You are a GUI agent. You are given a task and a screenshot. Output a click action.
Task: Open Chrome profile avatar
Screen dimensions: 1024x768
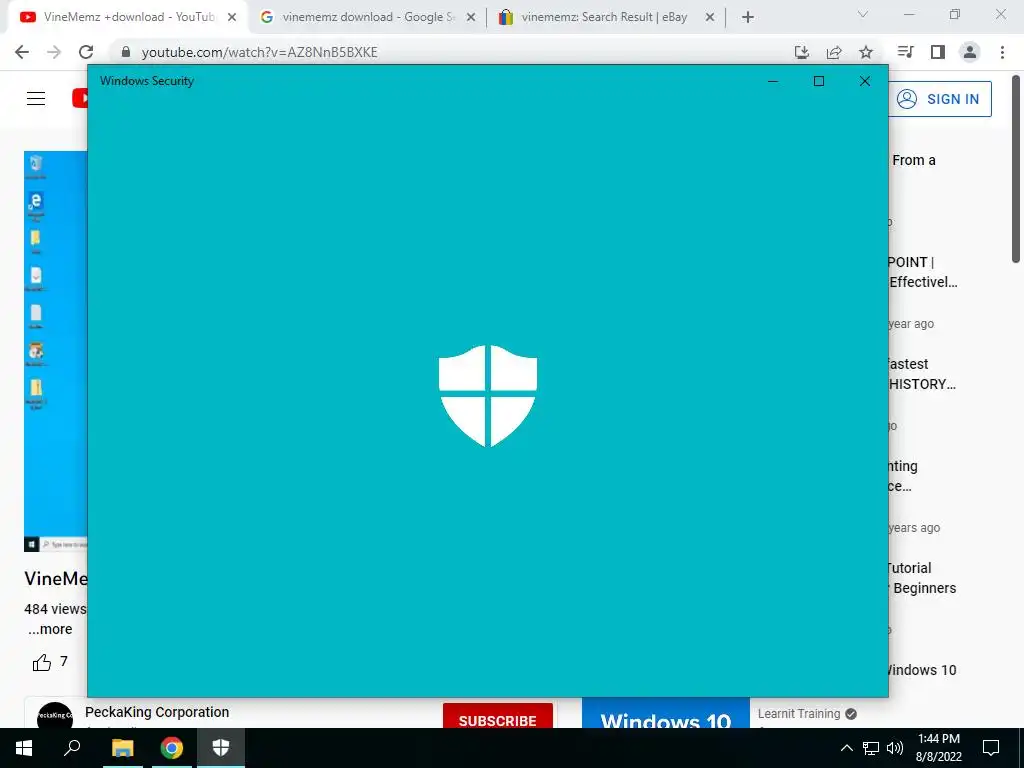coord(970,52)
